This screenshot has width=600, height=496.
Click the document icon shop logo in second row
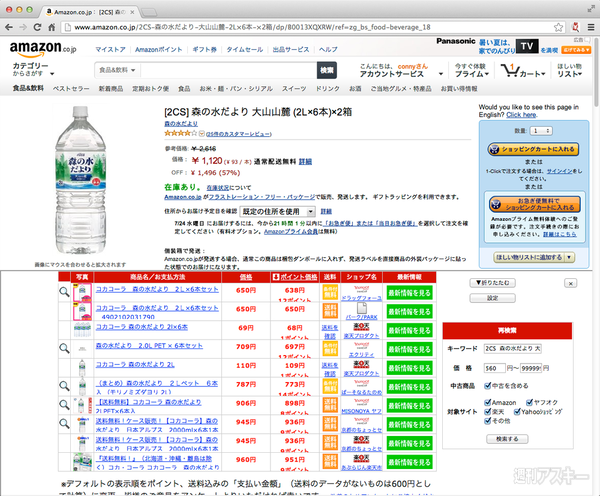362,308
